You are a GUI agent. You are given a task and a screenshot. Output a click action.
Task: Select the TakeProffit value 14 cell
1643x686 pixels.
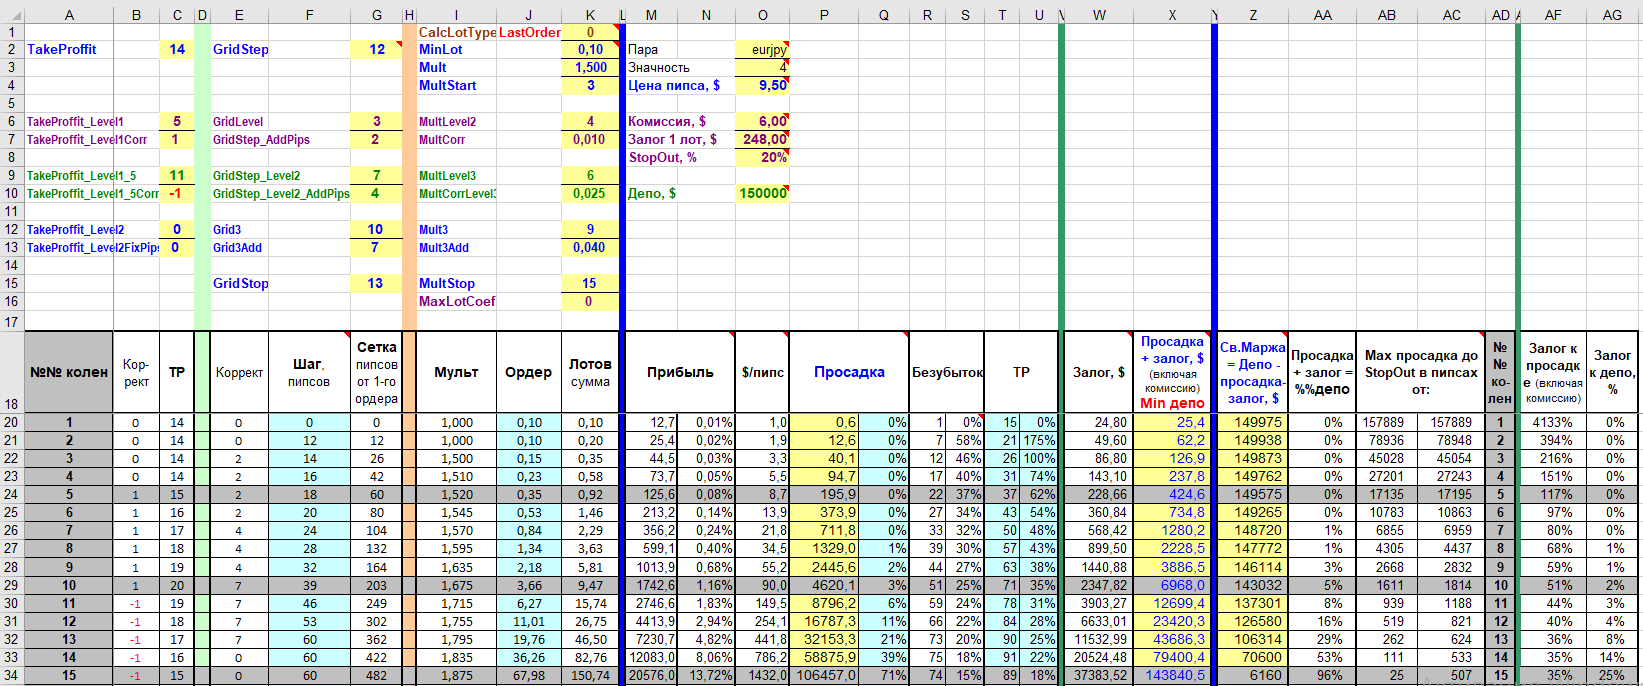(177, 49)
